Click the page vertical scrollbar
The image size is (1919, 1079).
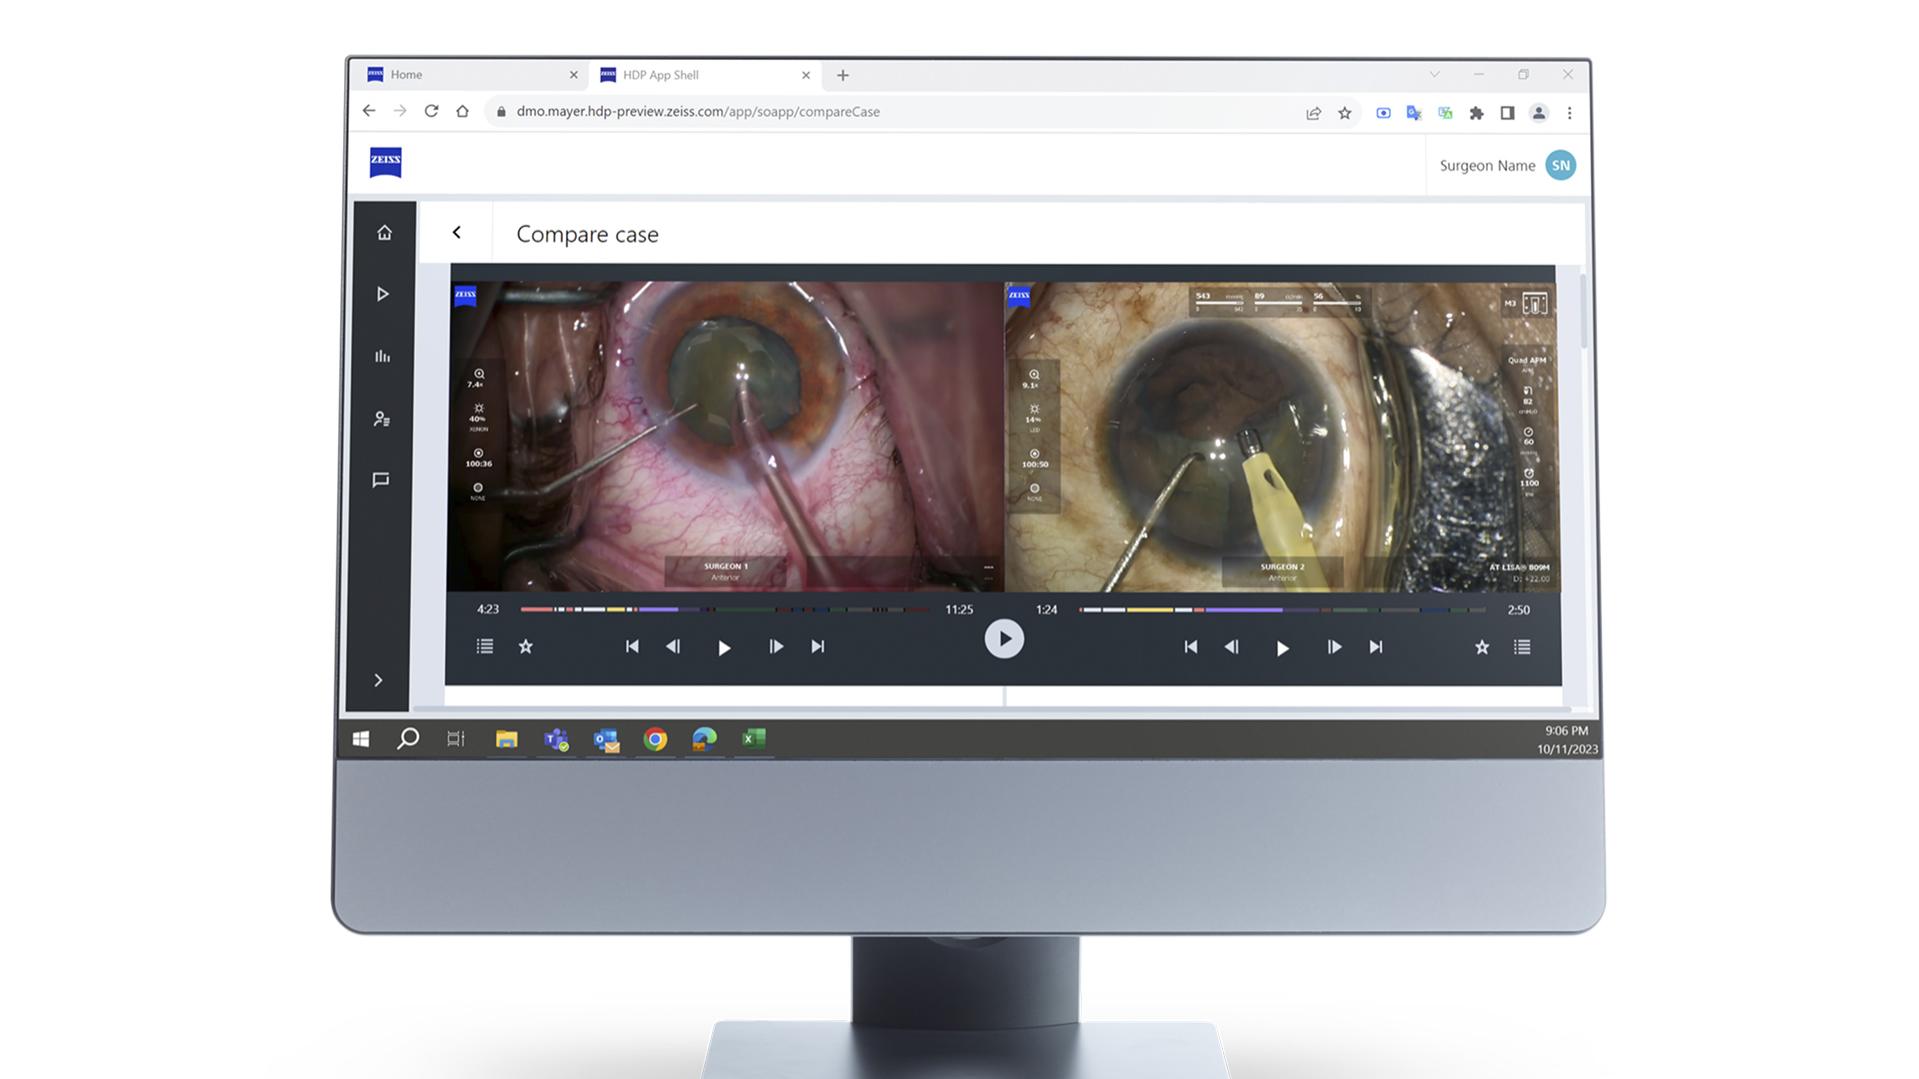tap(1584, 310)
